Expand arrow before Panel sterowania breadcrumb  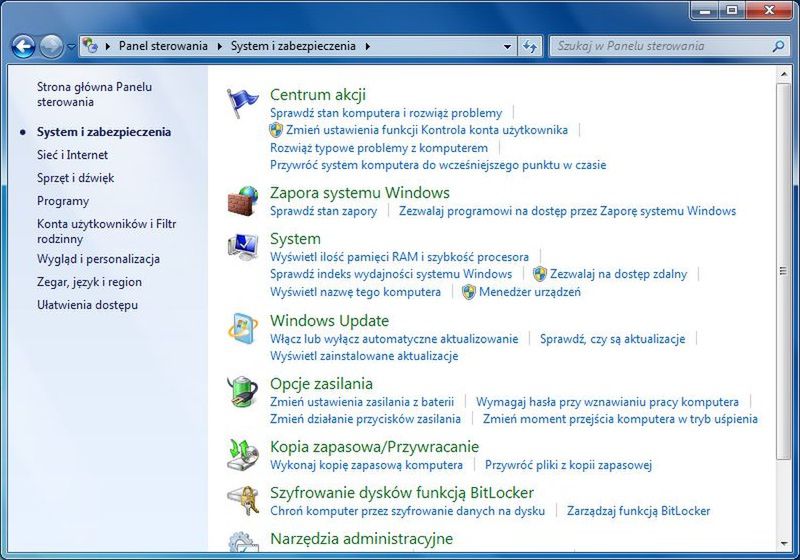[x=108, y=46]
